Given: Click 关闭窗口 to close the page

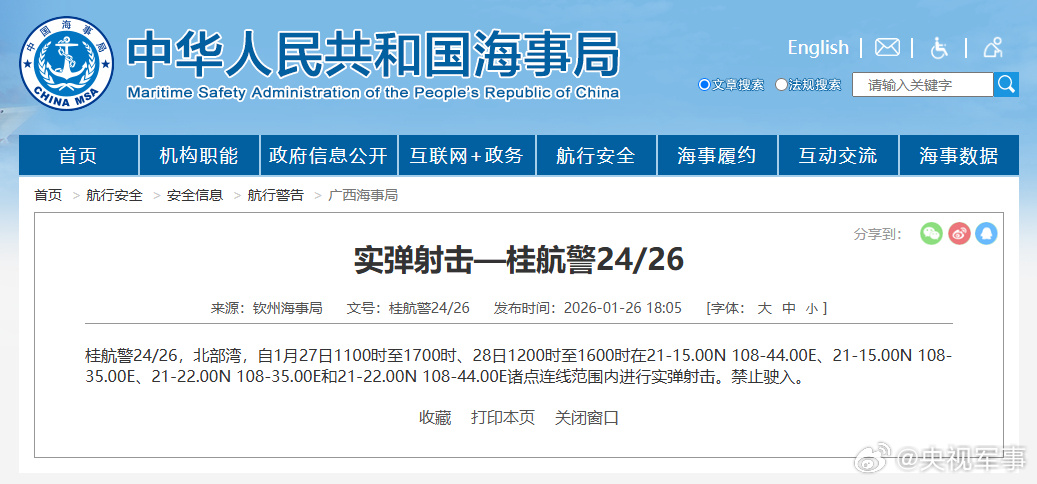Looking at the screenshot, I should click(587, 418).
